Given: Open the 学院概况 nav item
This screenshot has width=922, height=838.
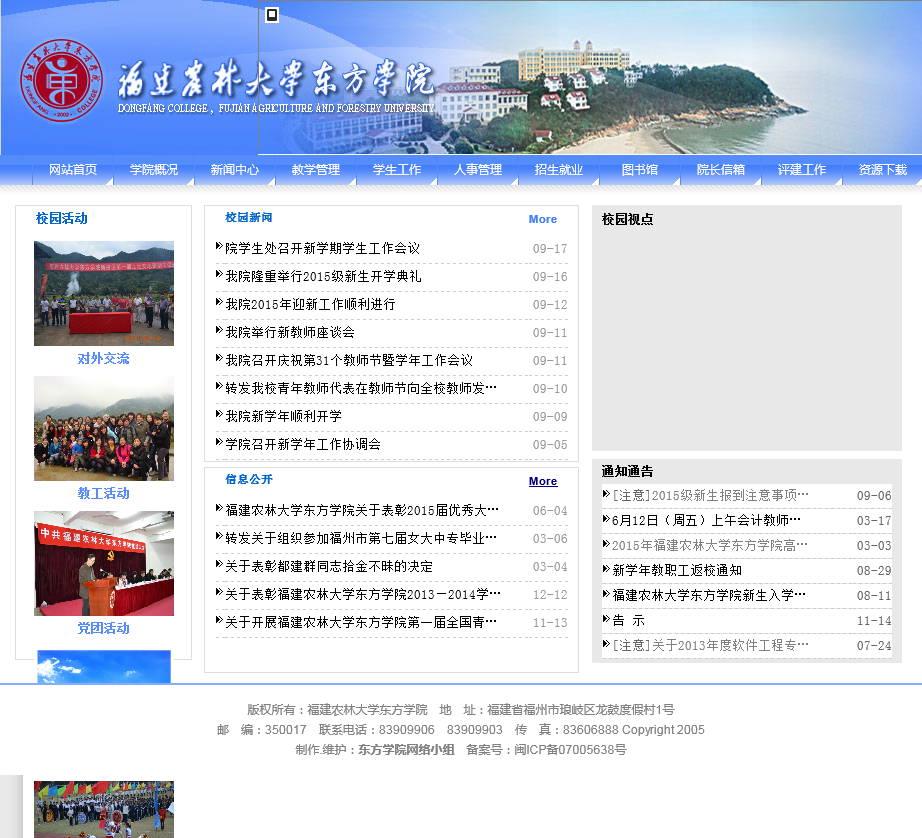Looking at the screenshot, I should coord(154,170).
